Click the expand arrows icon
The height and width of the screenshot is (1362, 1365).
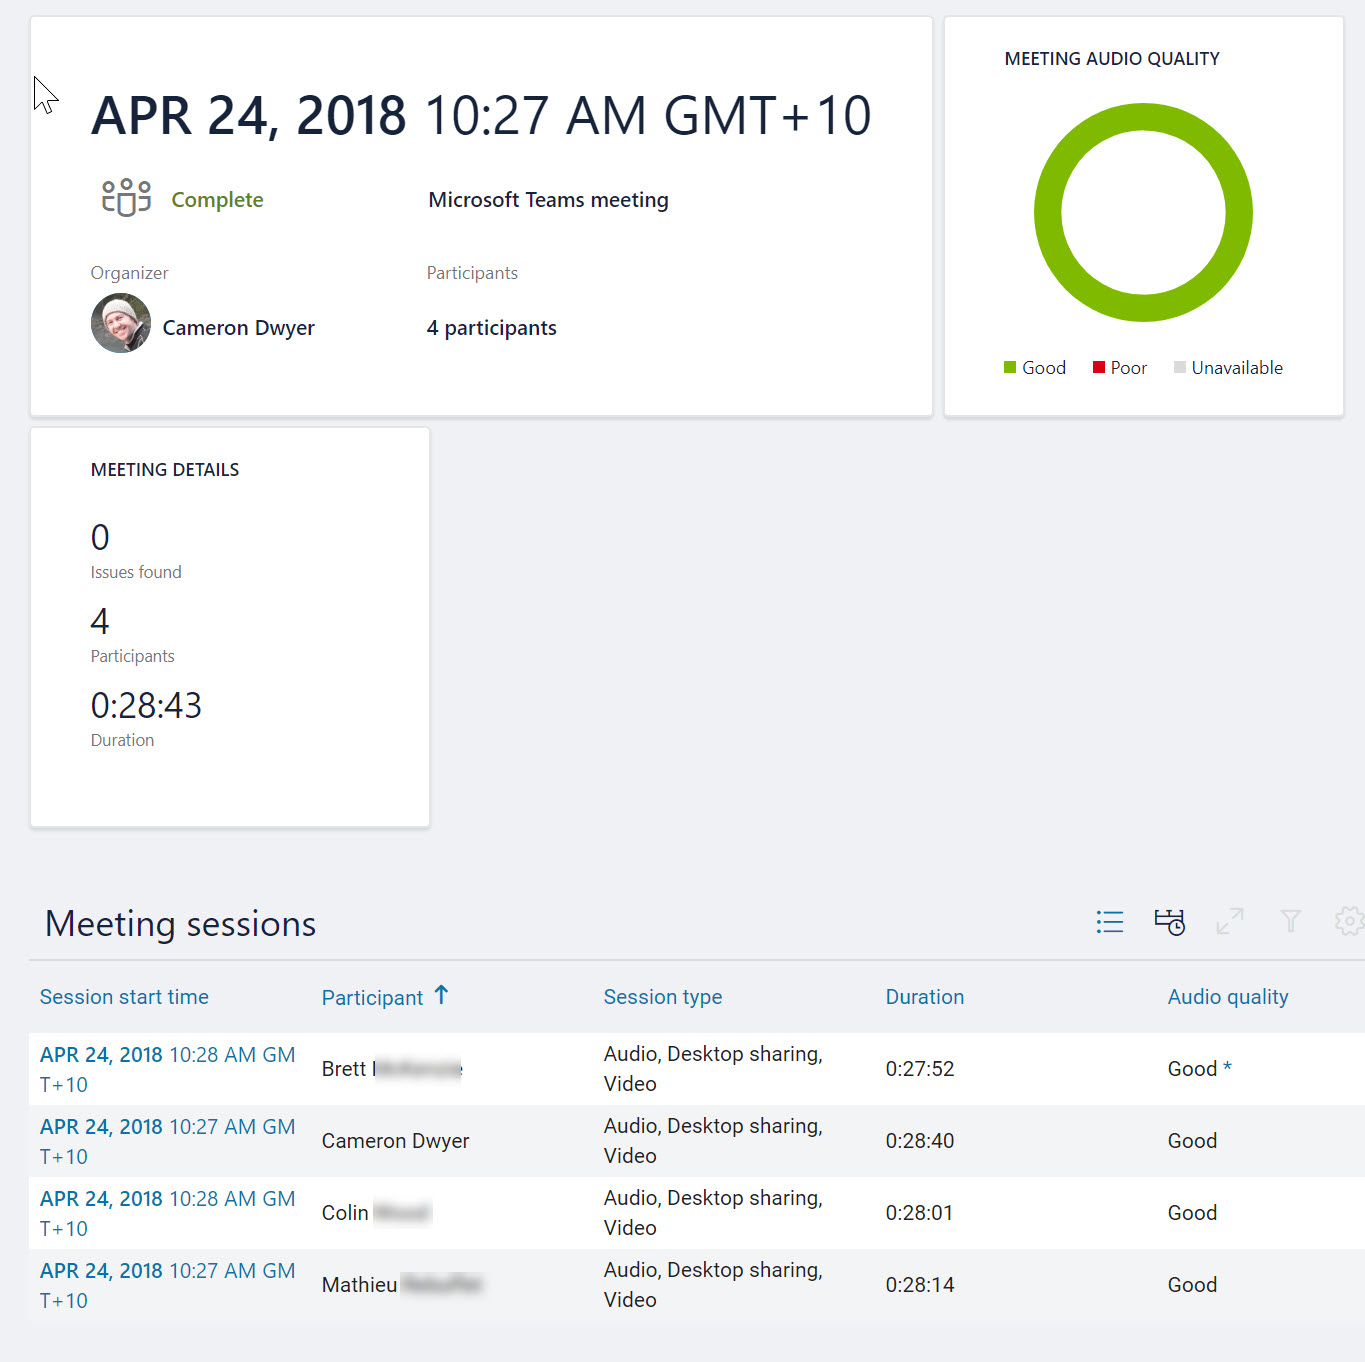point(1230,921)
